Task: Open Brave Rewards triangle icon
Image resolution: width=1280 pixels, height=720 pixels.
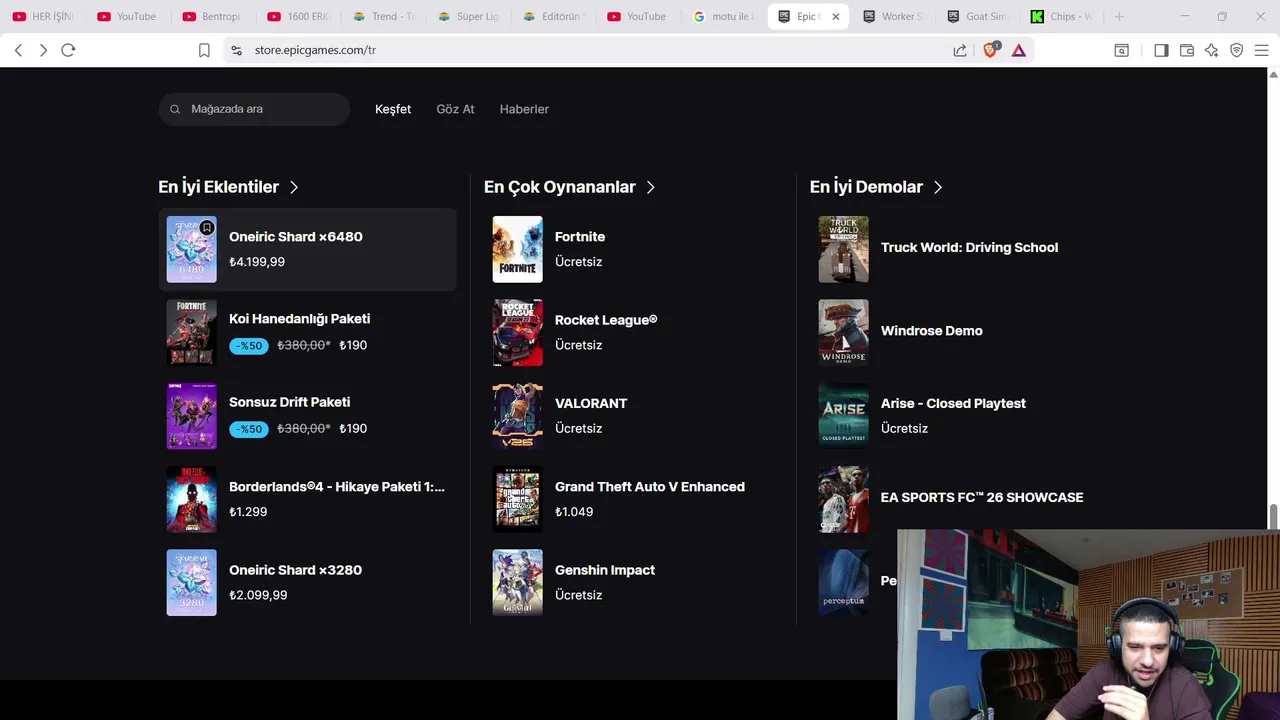Action: pyautogui.click(x=1018, y=50)
